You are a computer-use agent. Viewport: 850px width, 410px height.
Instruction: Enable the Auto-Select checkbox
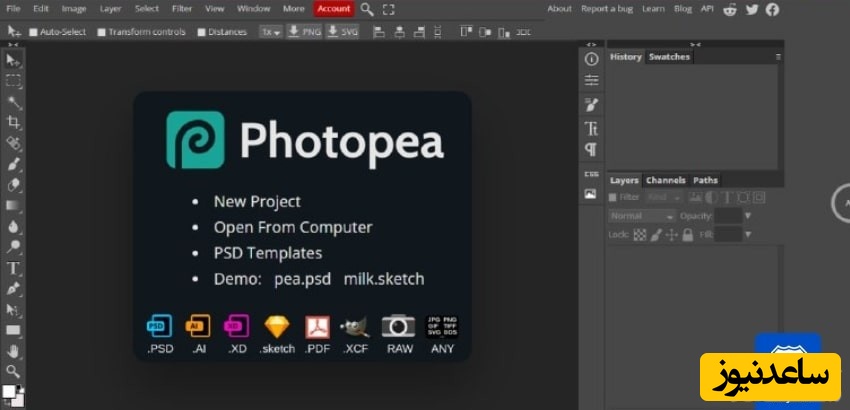tap(33, 32)
